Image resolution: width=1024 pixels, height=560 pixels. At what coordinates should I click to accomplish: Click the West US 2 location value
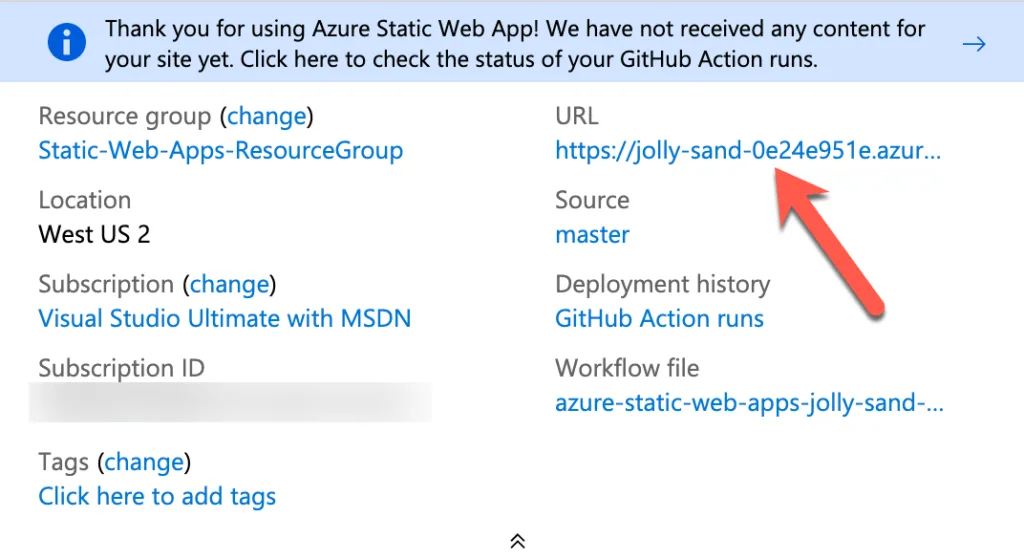coord(94,235)
